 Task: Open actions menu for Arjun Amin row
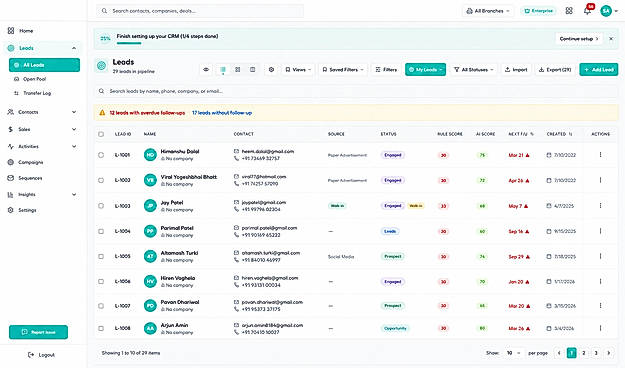600,328
